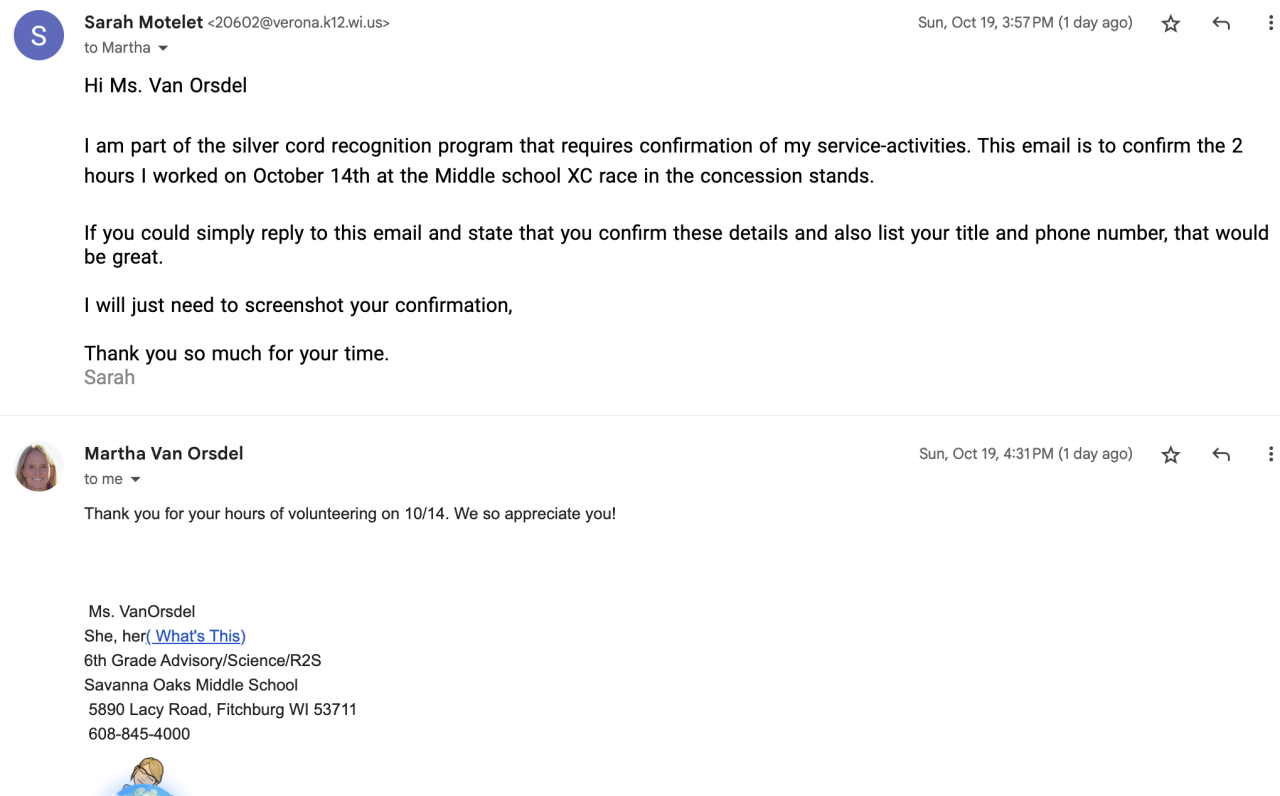Click Sarah's verona.k12.wi.us email address

pos(298,23)
